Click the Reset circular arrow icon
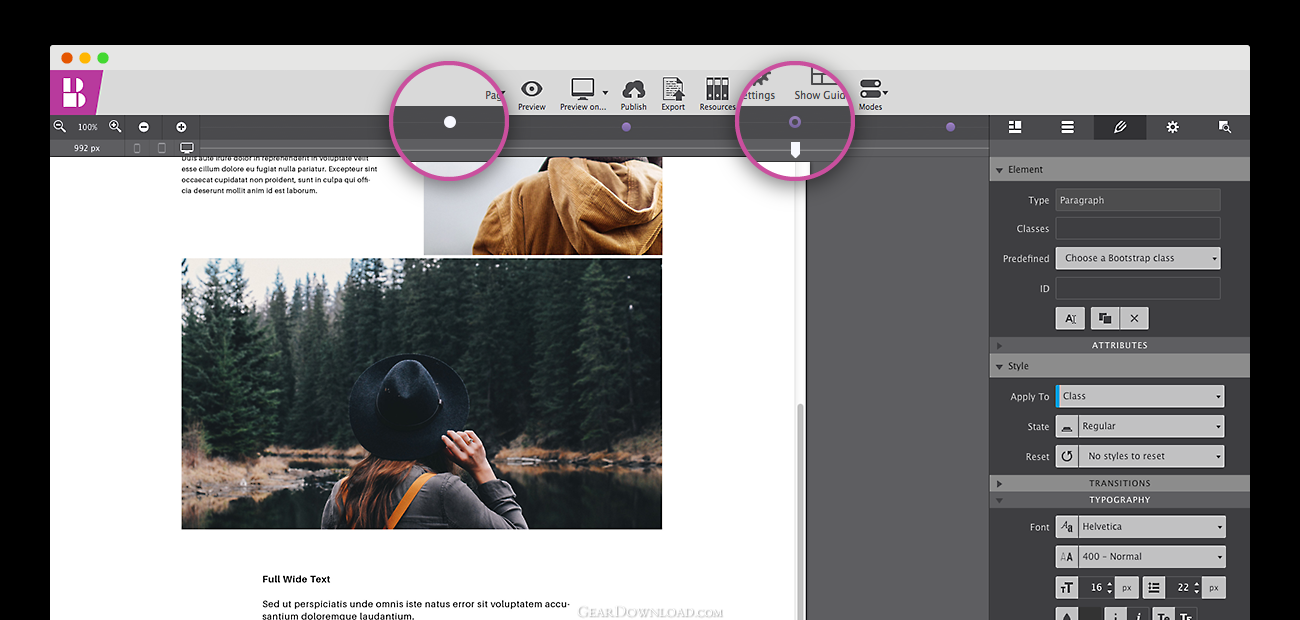Image resolution: width=1300 pixels, height=620 pixels. coord(1067,456)
